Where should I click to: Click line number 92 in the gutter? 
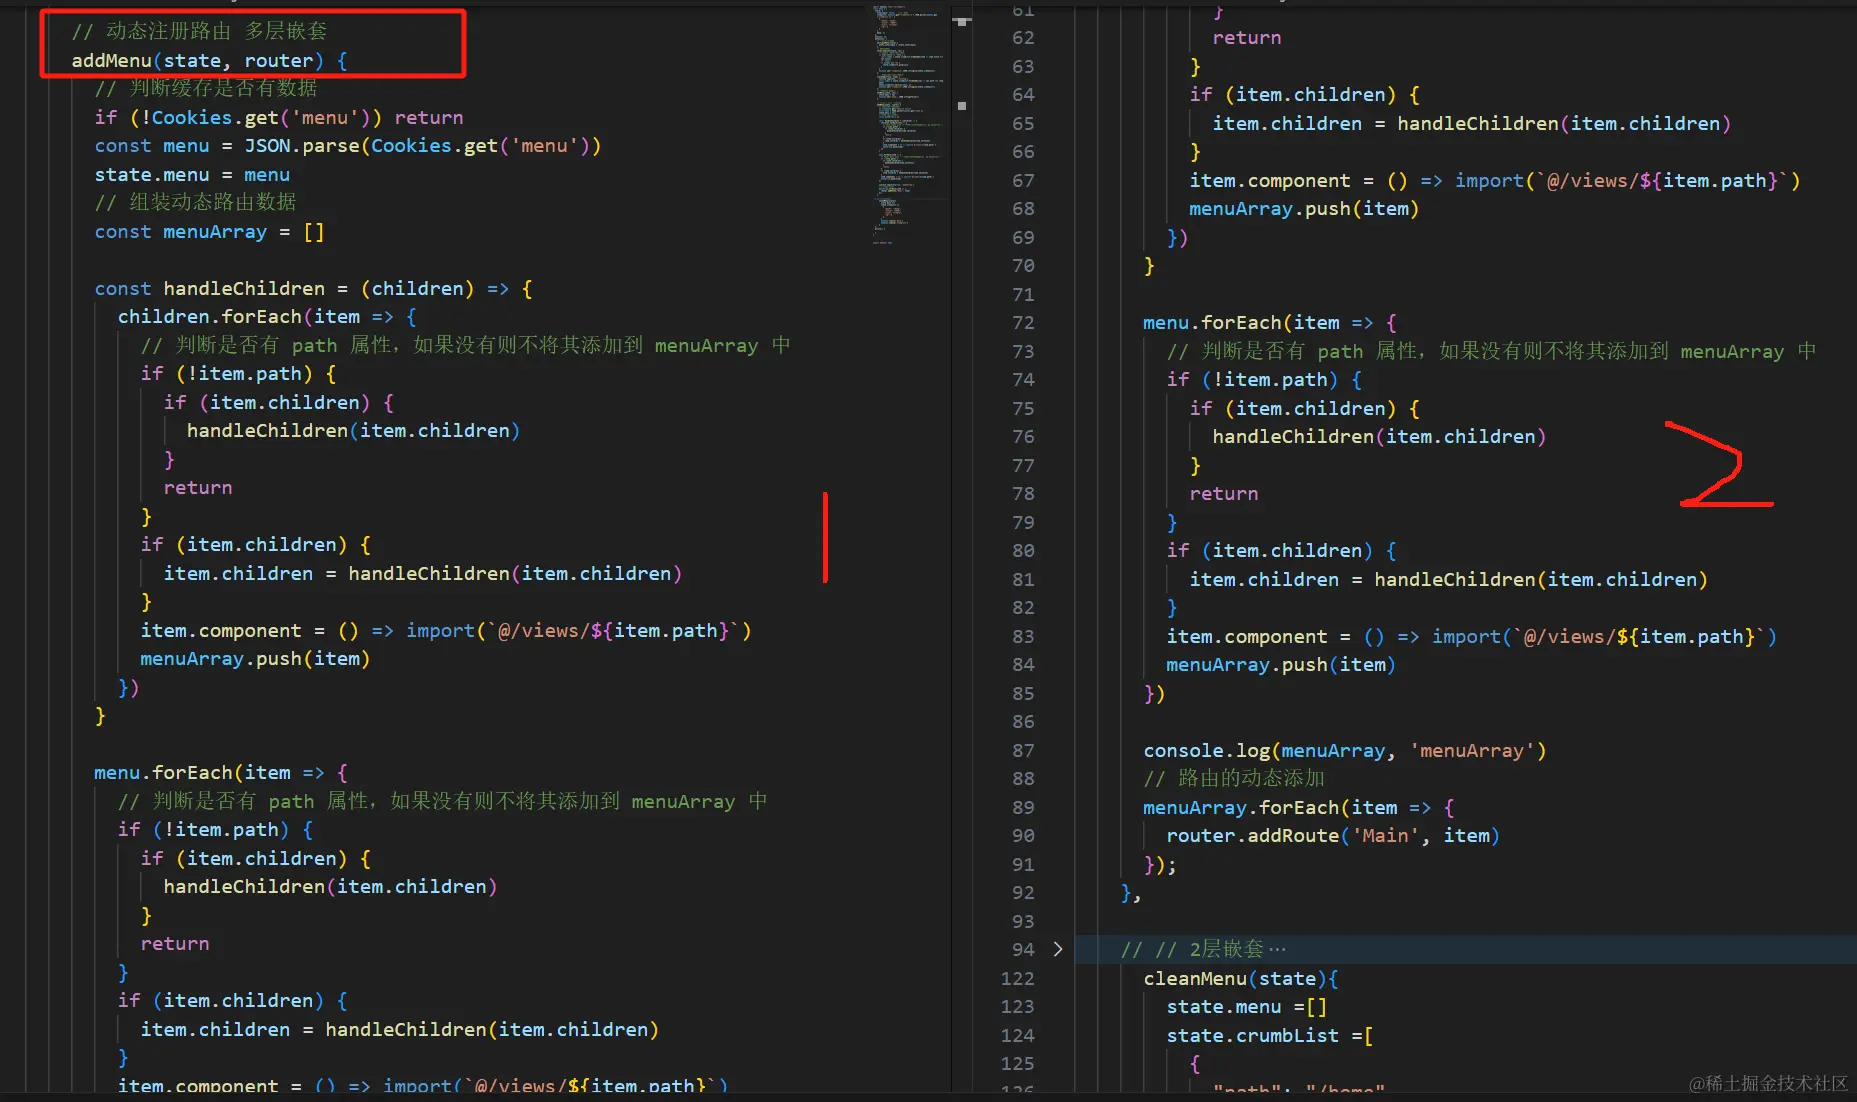1023,893
